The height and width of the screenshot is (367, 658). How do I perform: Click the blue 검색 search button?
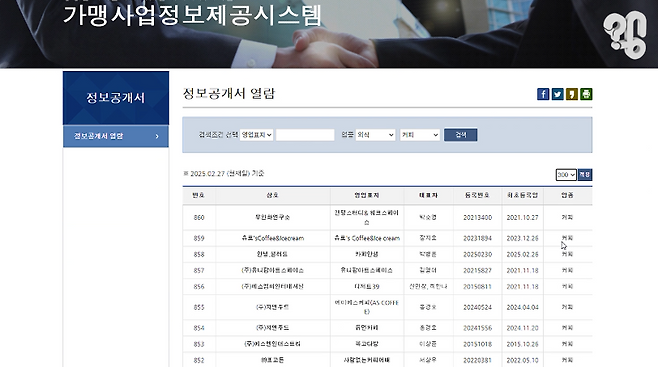461,135
